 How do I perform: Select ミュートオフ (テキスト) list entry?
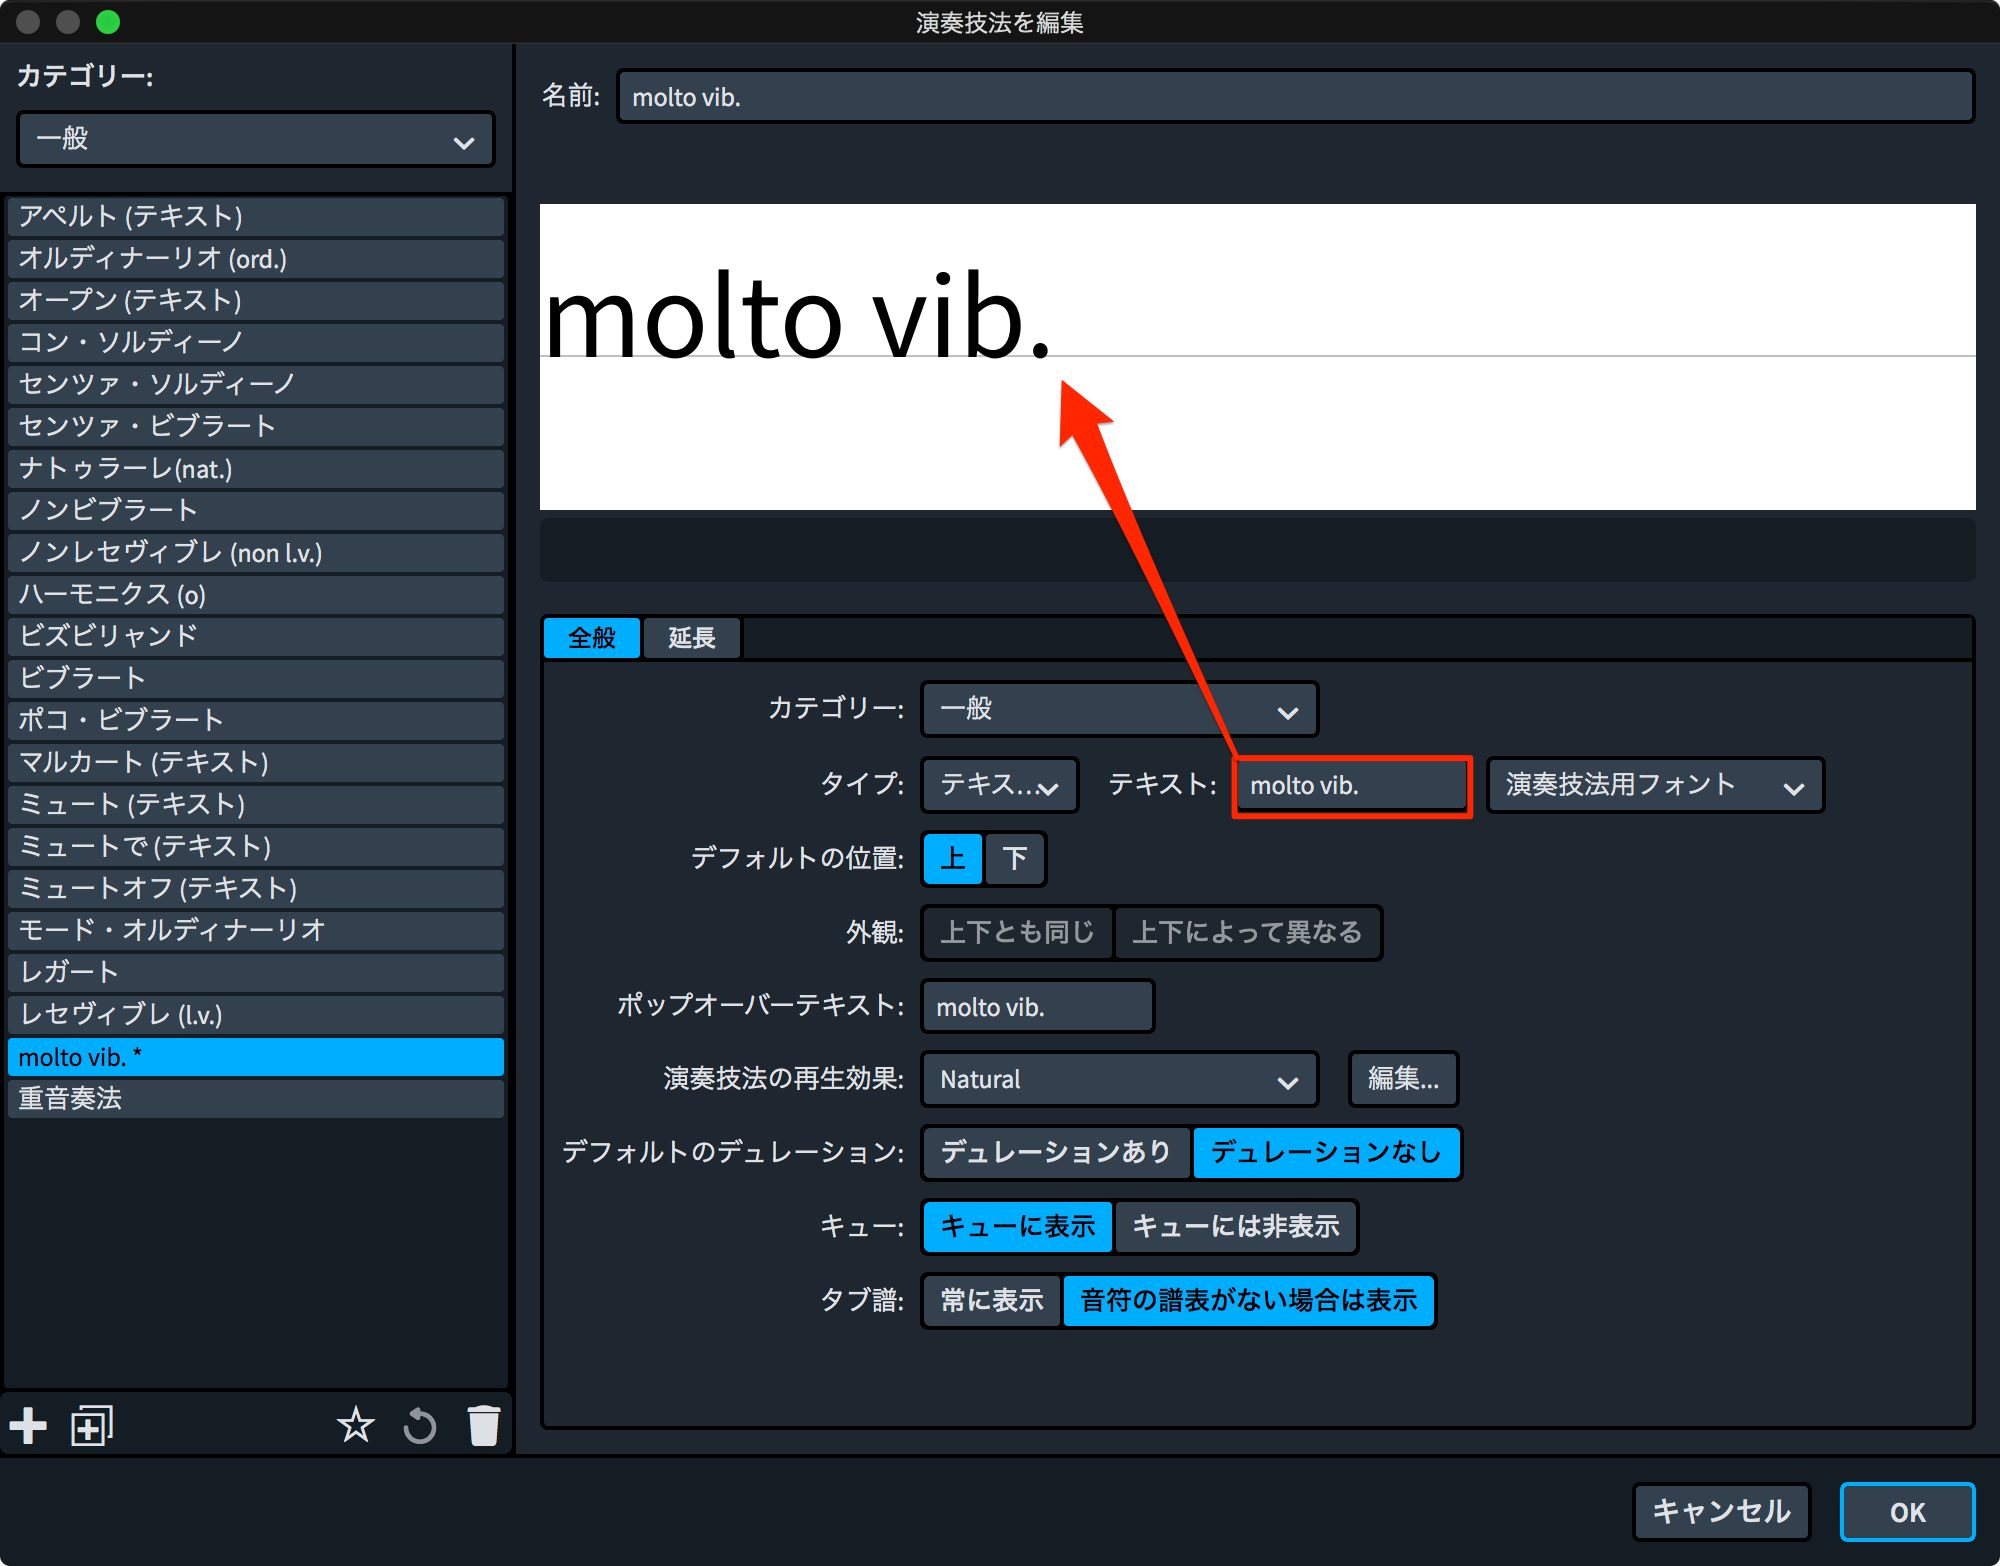click(x=256, y=889)
